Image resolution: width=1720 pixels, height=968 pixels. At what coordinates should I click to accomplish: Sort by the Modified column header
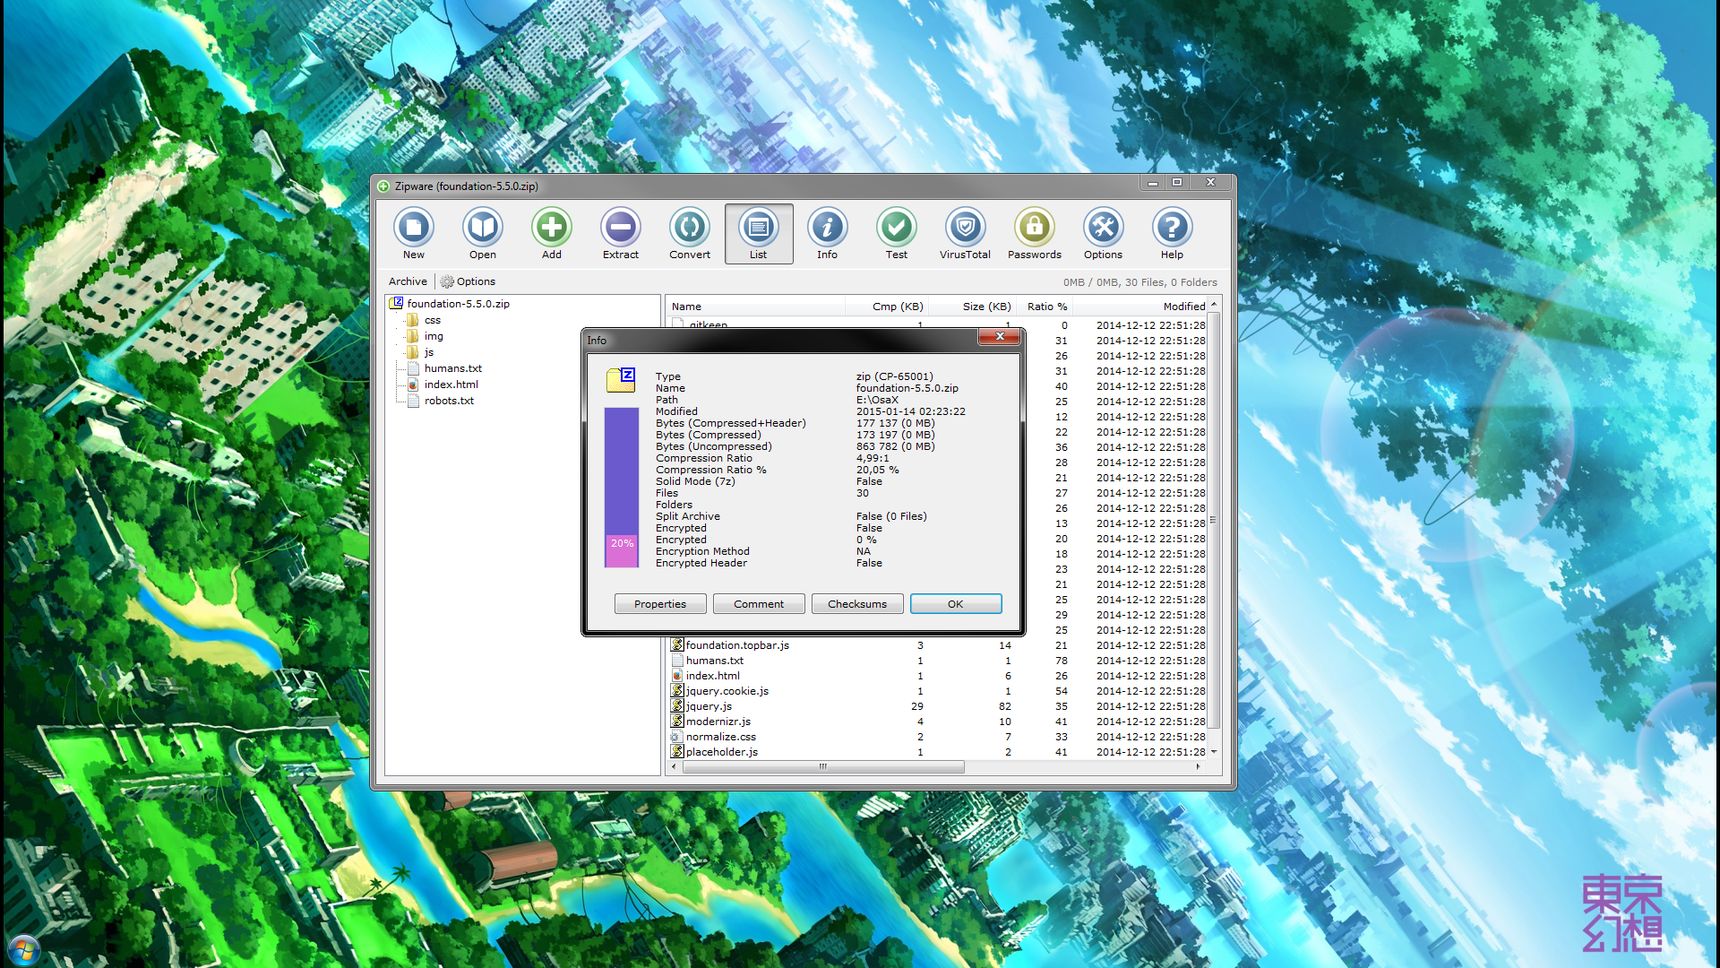(x=1140, y=307)
